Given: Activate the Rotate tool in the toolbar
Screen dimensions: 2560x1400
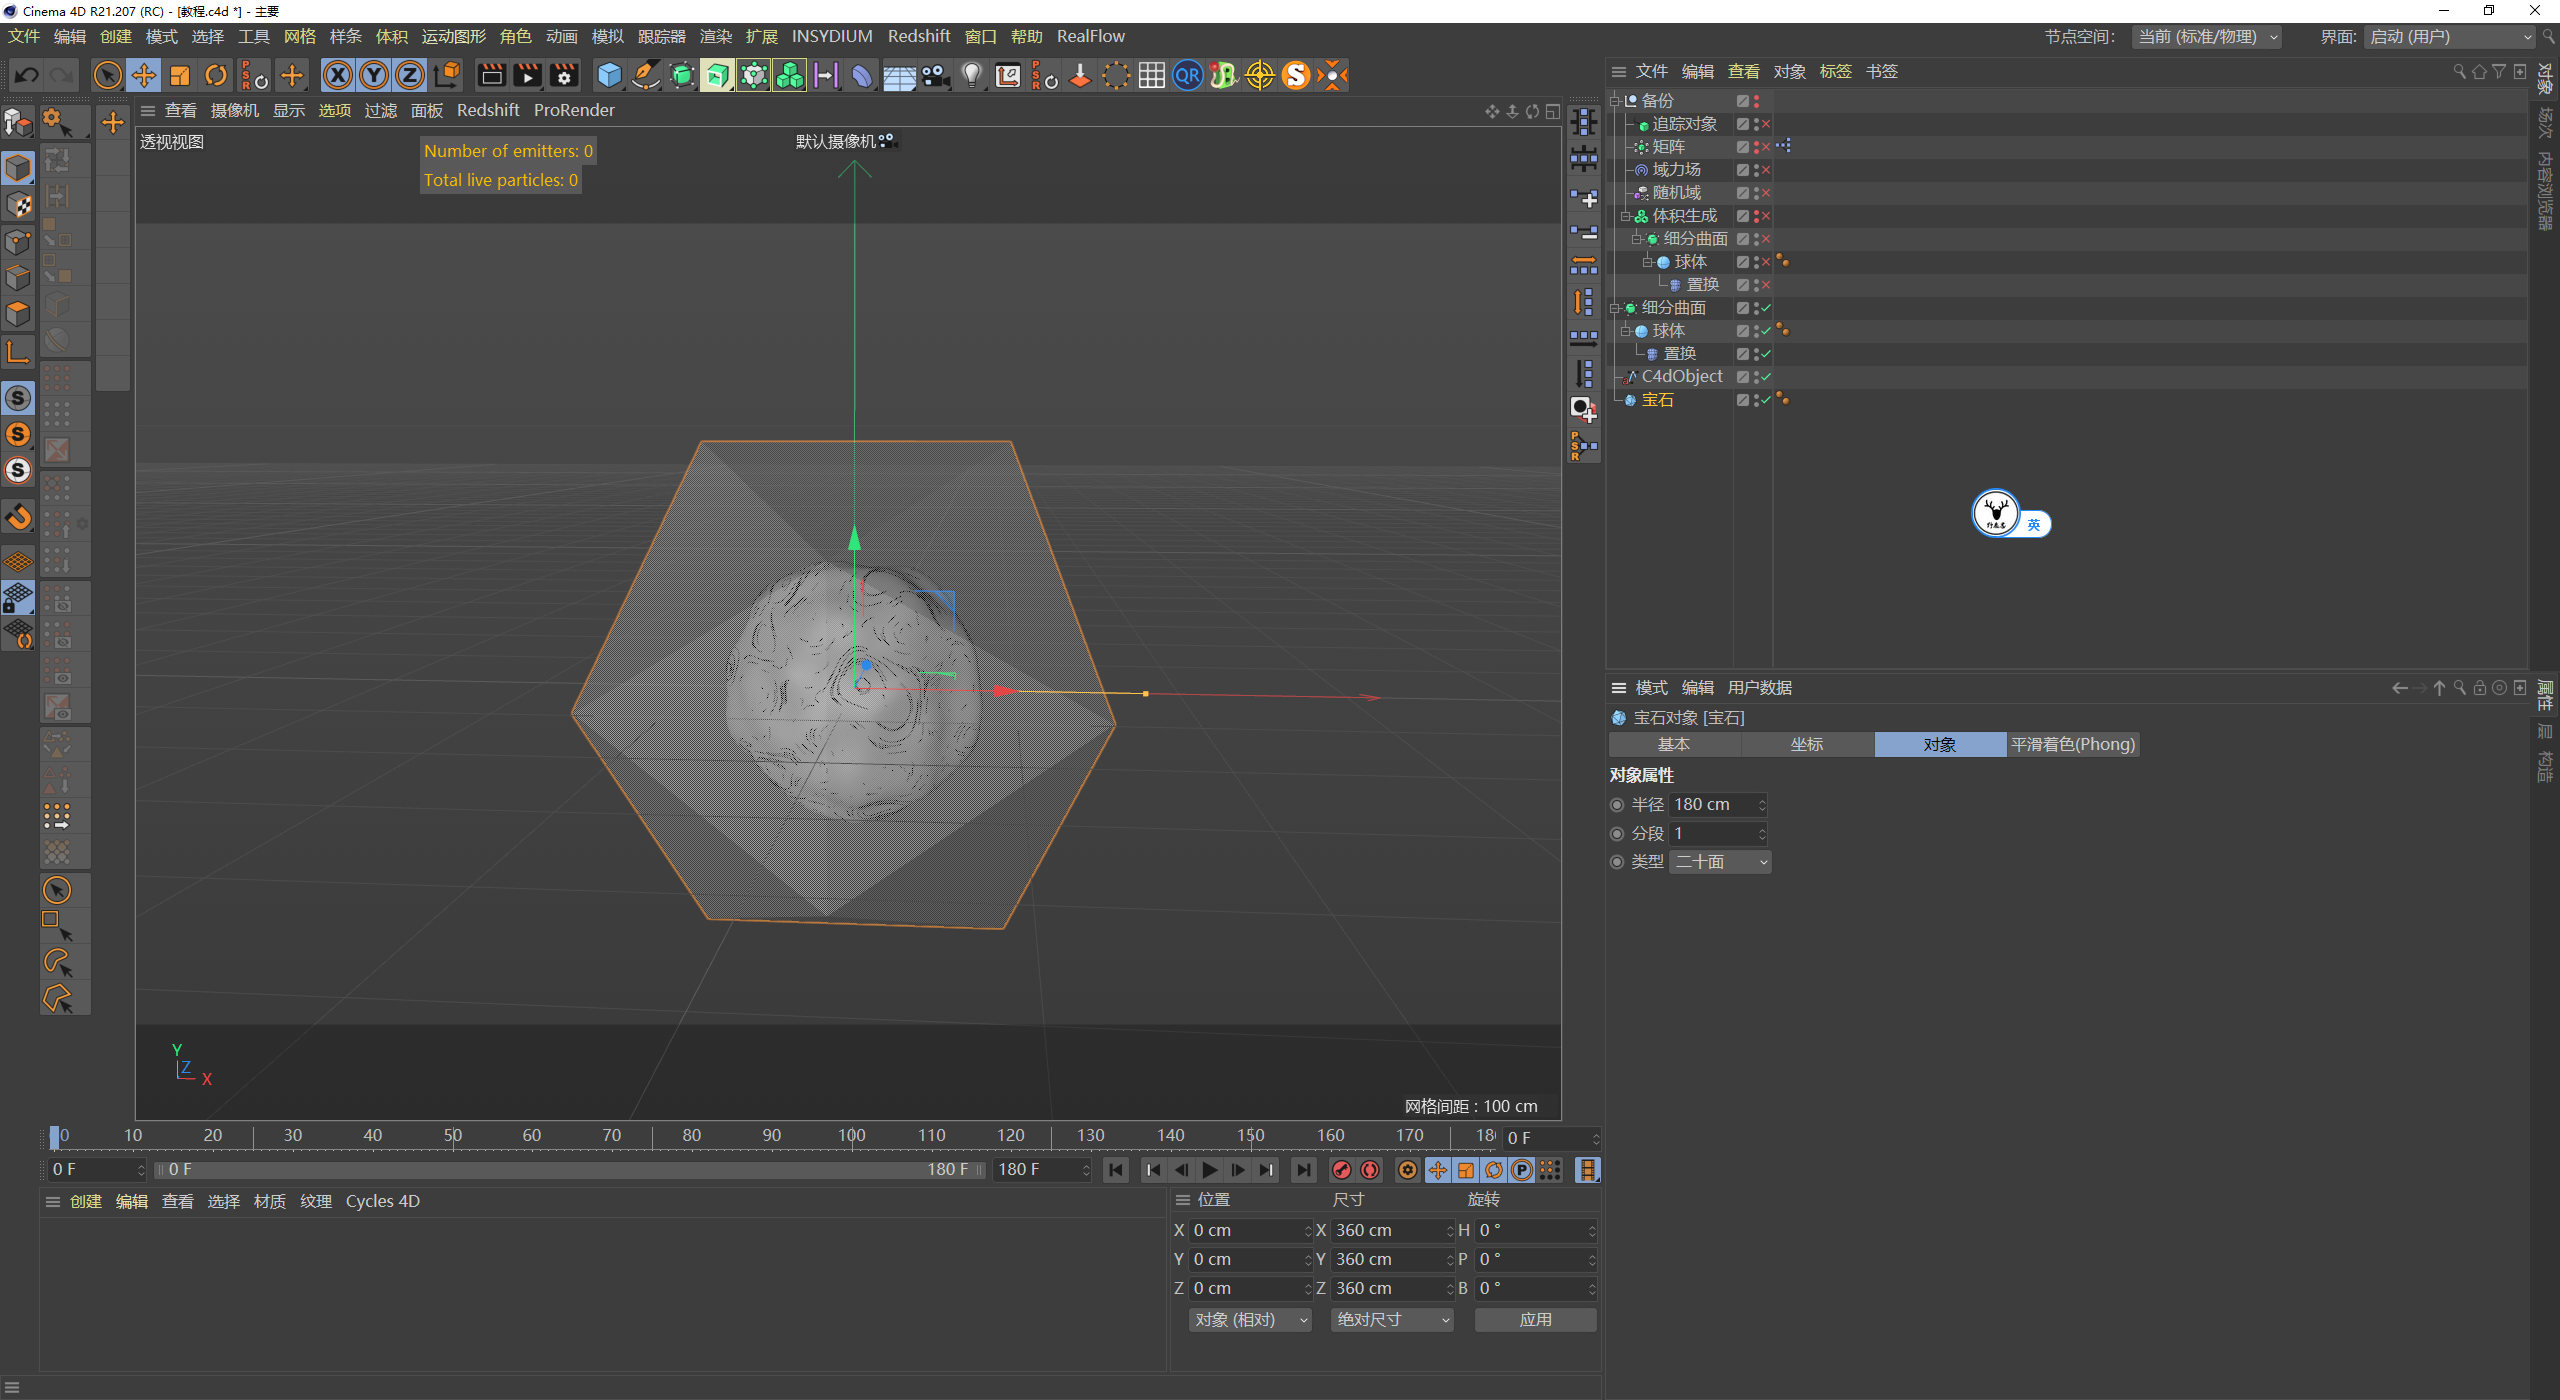Looking at the screenshot, I should tap(216, 75).
